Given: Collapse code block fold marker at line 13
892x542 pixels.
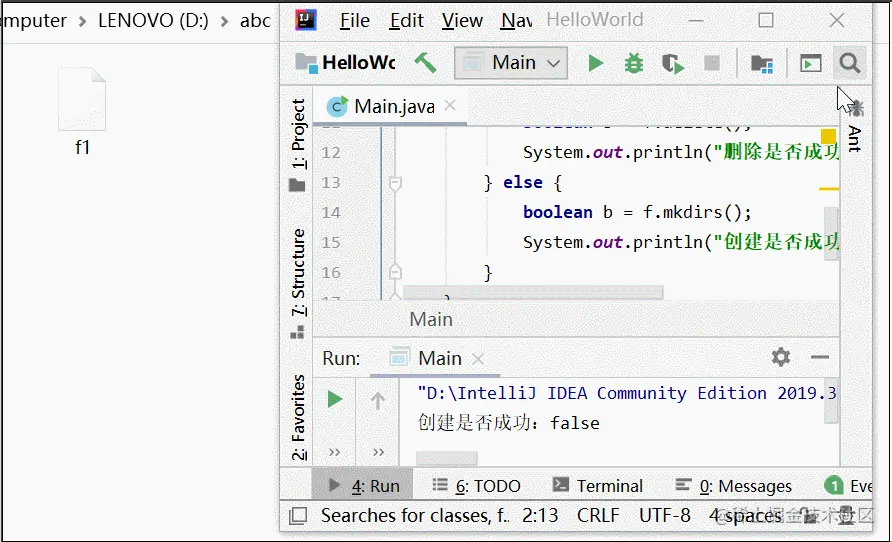Looking at the screenshot, I should point(395,183).
